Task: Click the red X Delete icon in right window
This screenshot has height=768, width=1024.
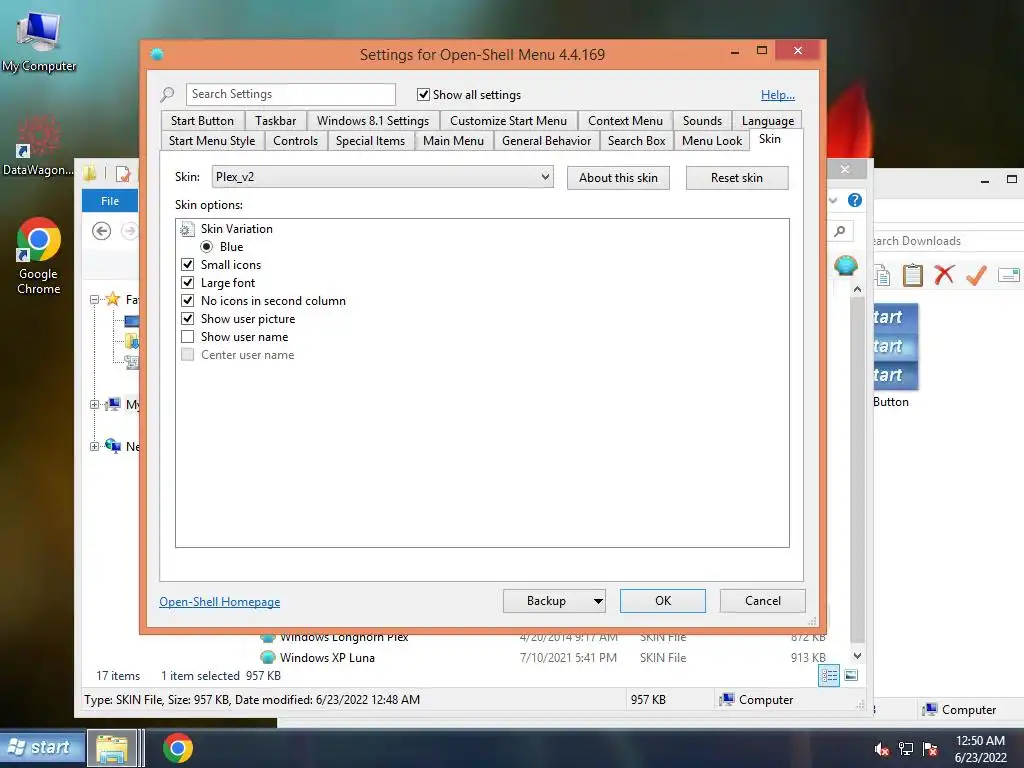Action: pyautogui.click(x=944, y=275)
